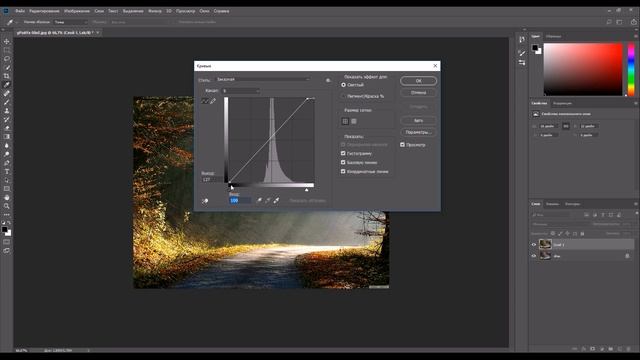The width and height of the screenshot is (640, 360).
Task: Select the Blur tool
Action: 7,146
